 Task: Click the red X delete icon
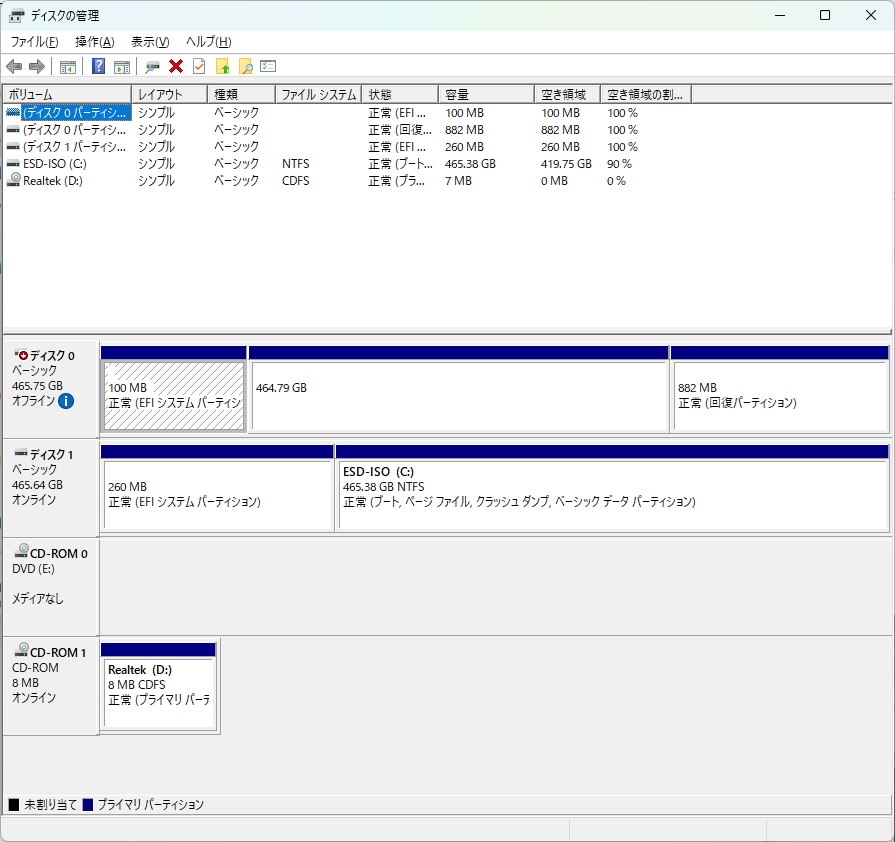[176, 67]
